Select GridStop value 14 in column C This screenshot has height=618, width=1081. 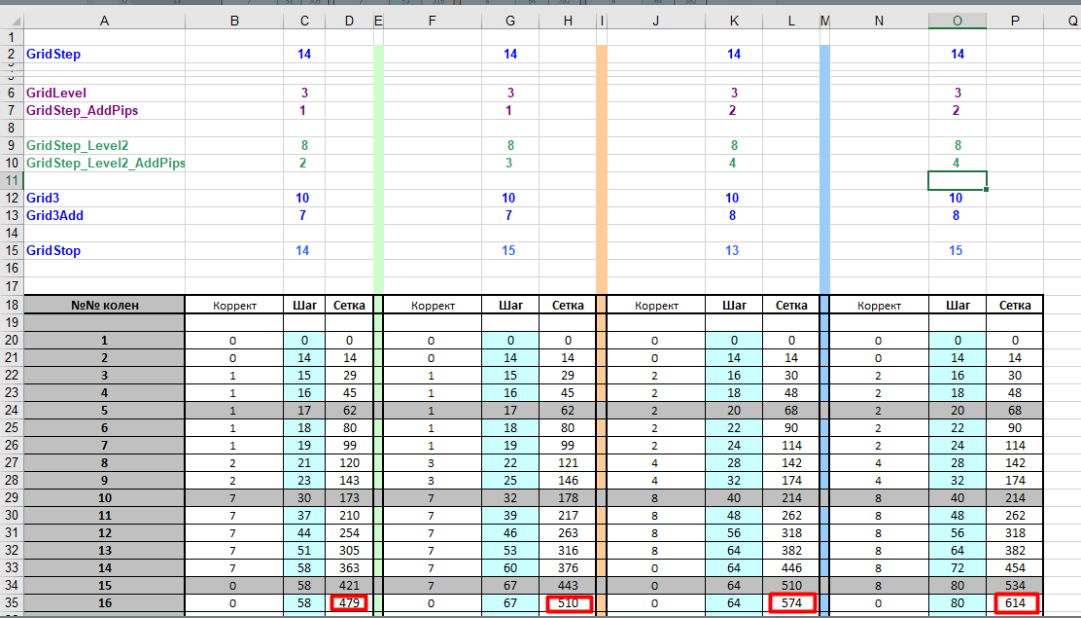[303, 250]
